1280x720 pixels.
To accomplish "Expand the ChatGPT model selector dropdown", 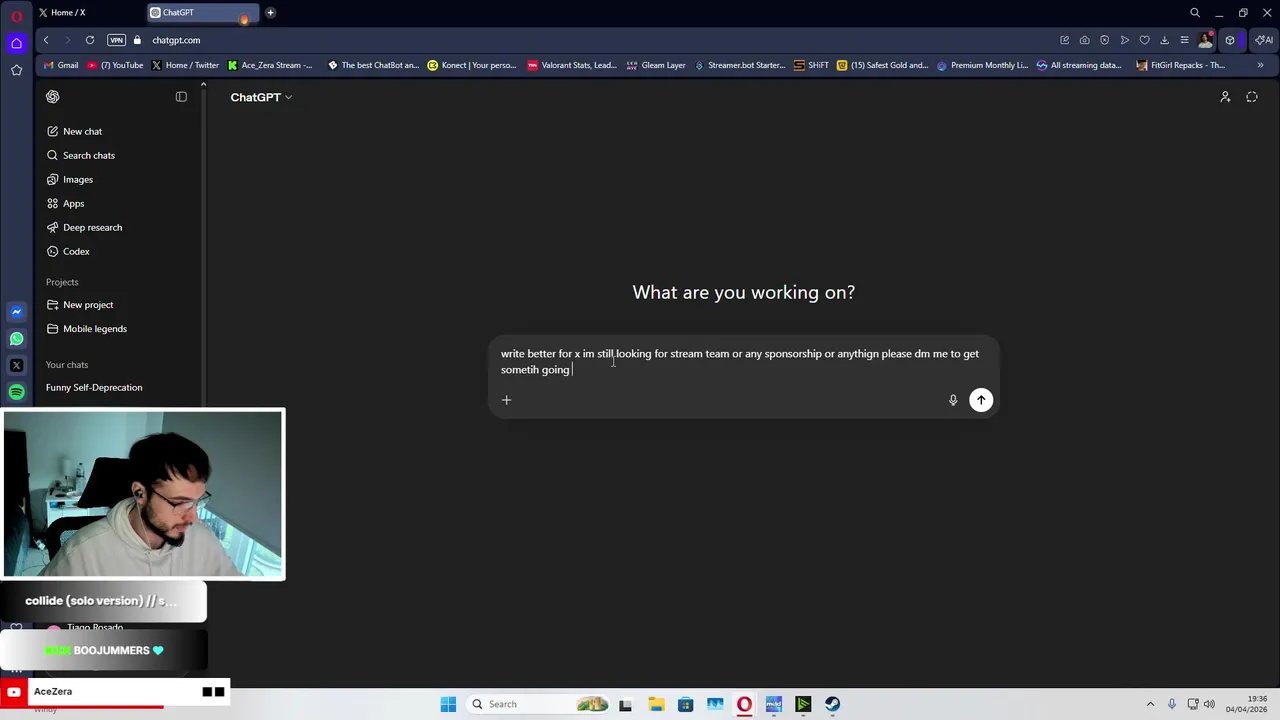I will (x=261, y=97).
